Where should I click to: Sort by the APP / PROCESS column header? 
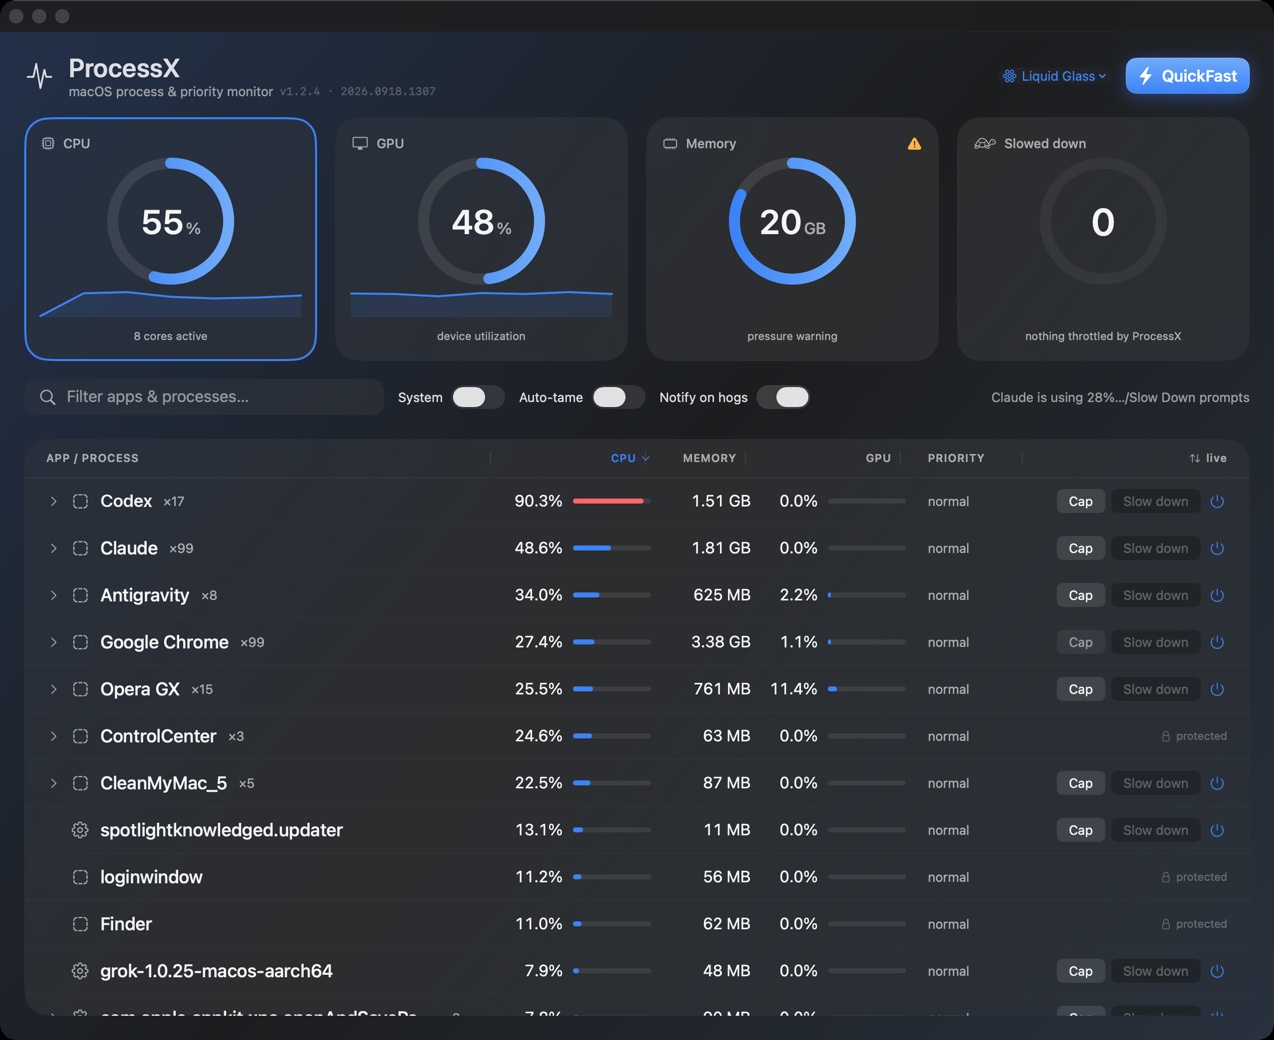click(92, 458)
